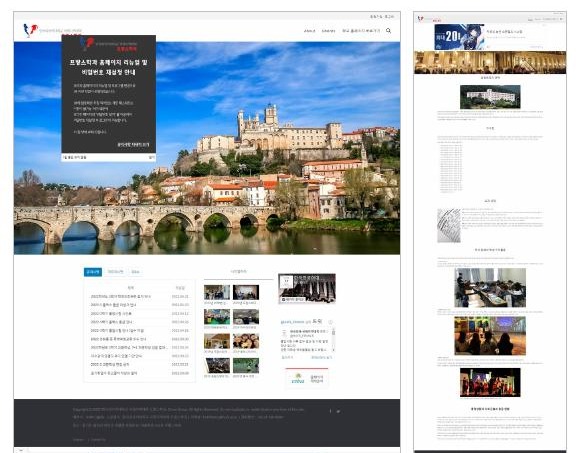Screen dimensions: 578x453
Task: Open the first navigation menu item
Action: pos(310,31)
